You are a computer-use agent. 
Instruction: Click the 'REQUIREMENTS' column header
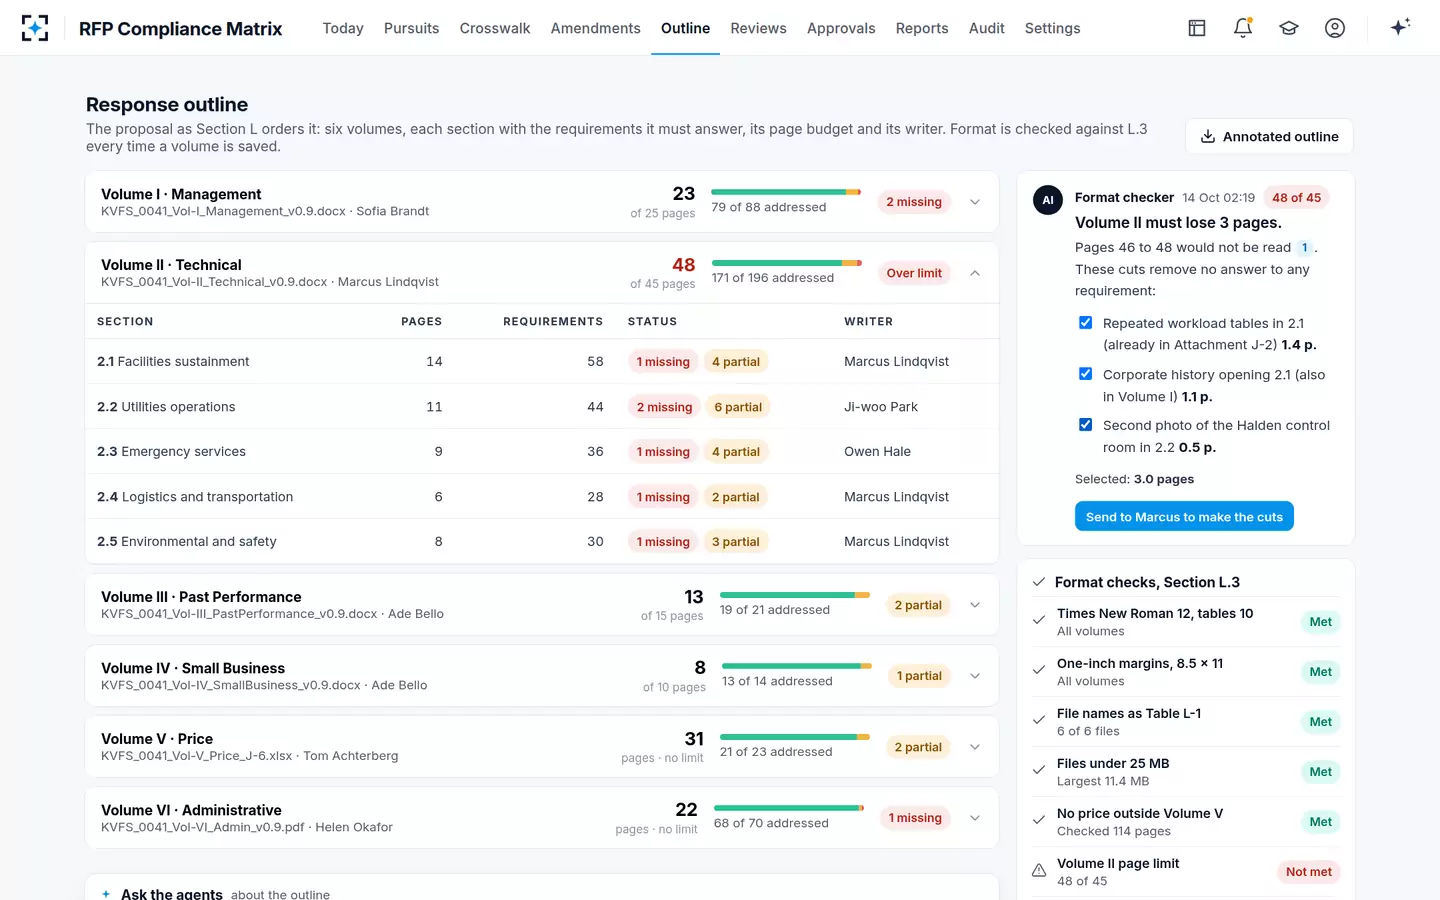click(x=553, y=322)
